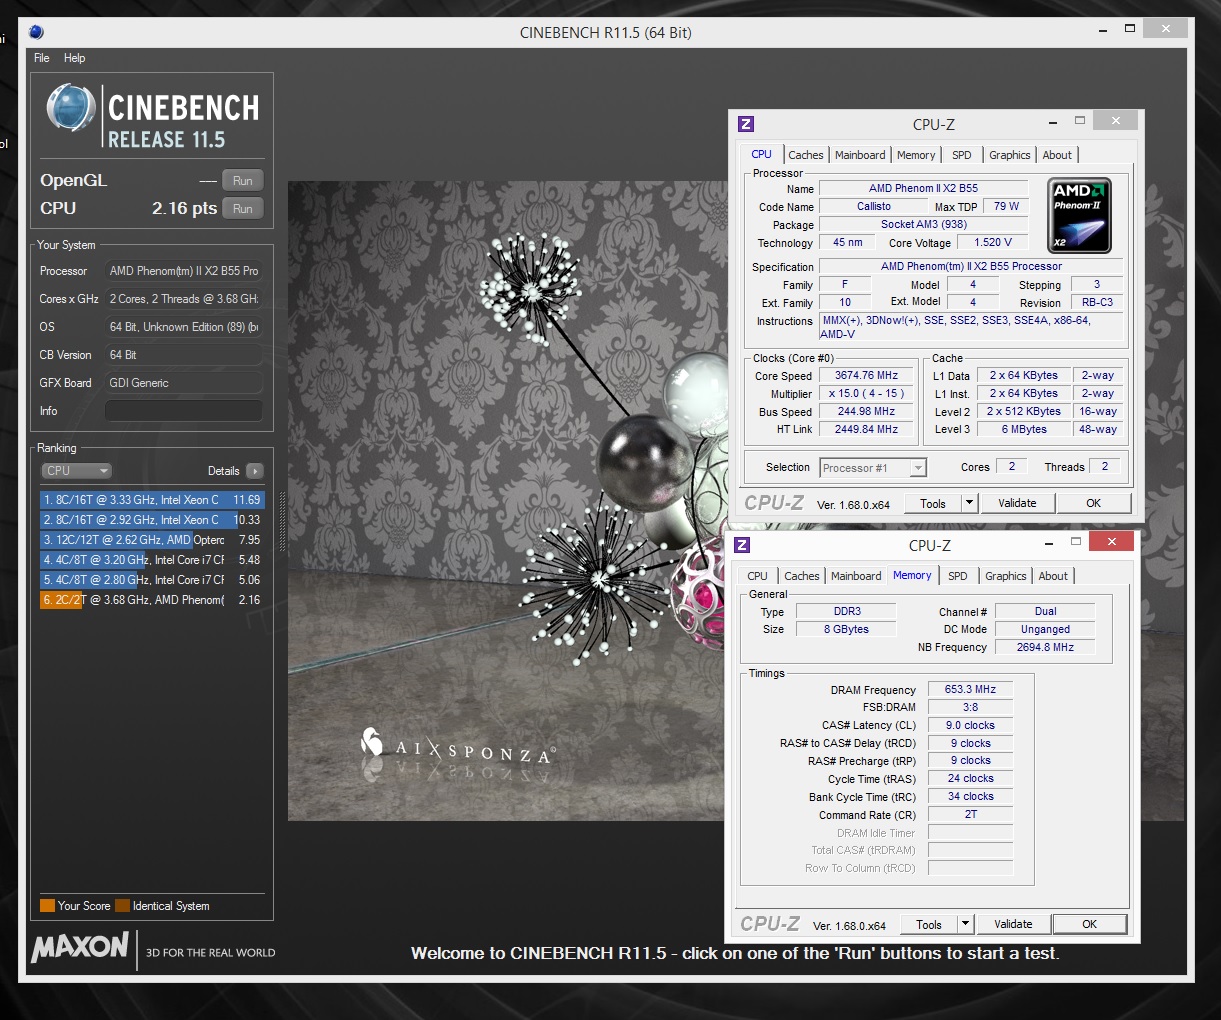The image size is (1221, 1020).
Task: Click the AIXSPONZA logo in render area
Action: coord(457,747)
